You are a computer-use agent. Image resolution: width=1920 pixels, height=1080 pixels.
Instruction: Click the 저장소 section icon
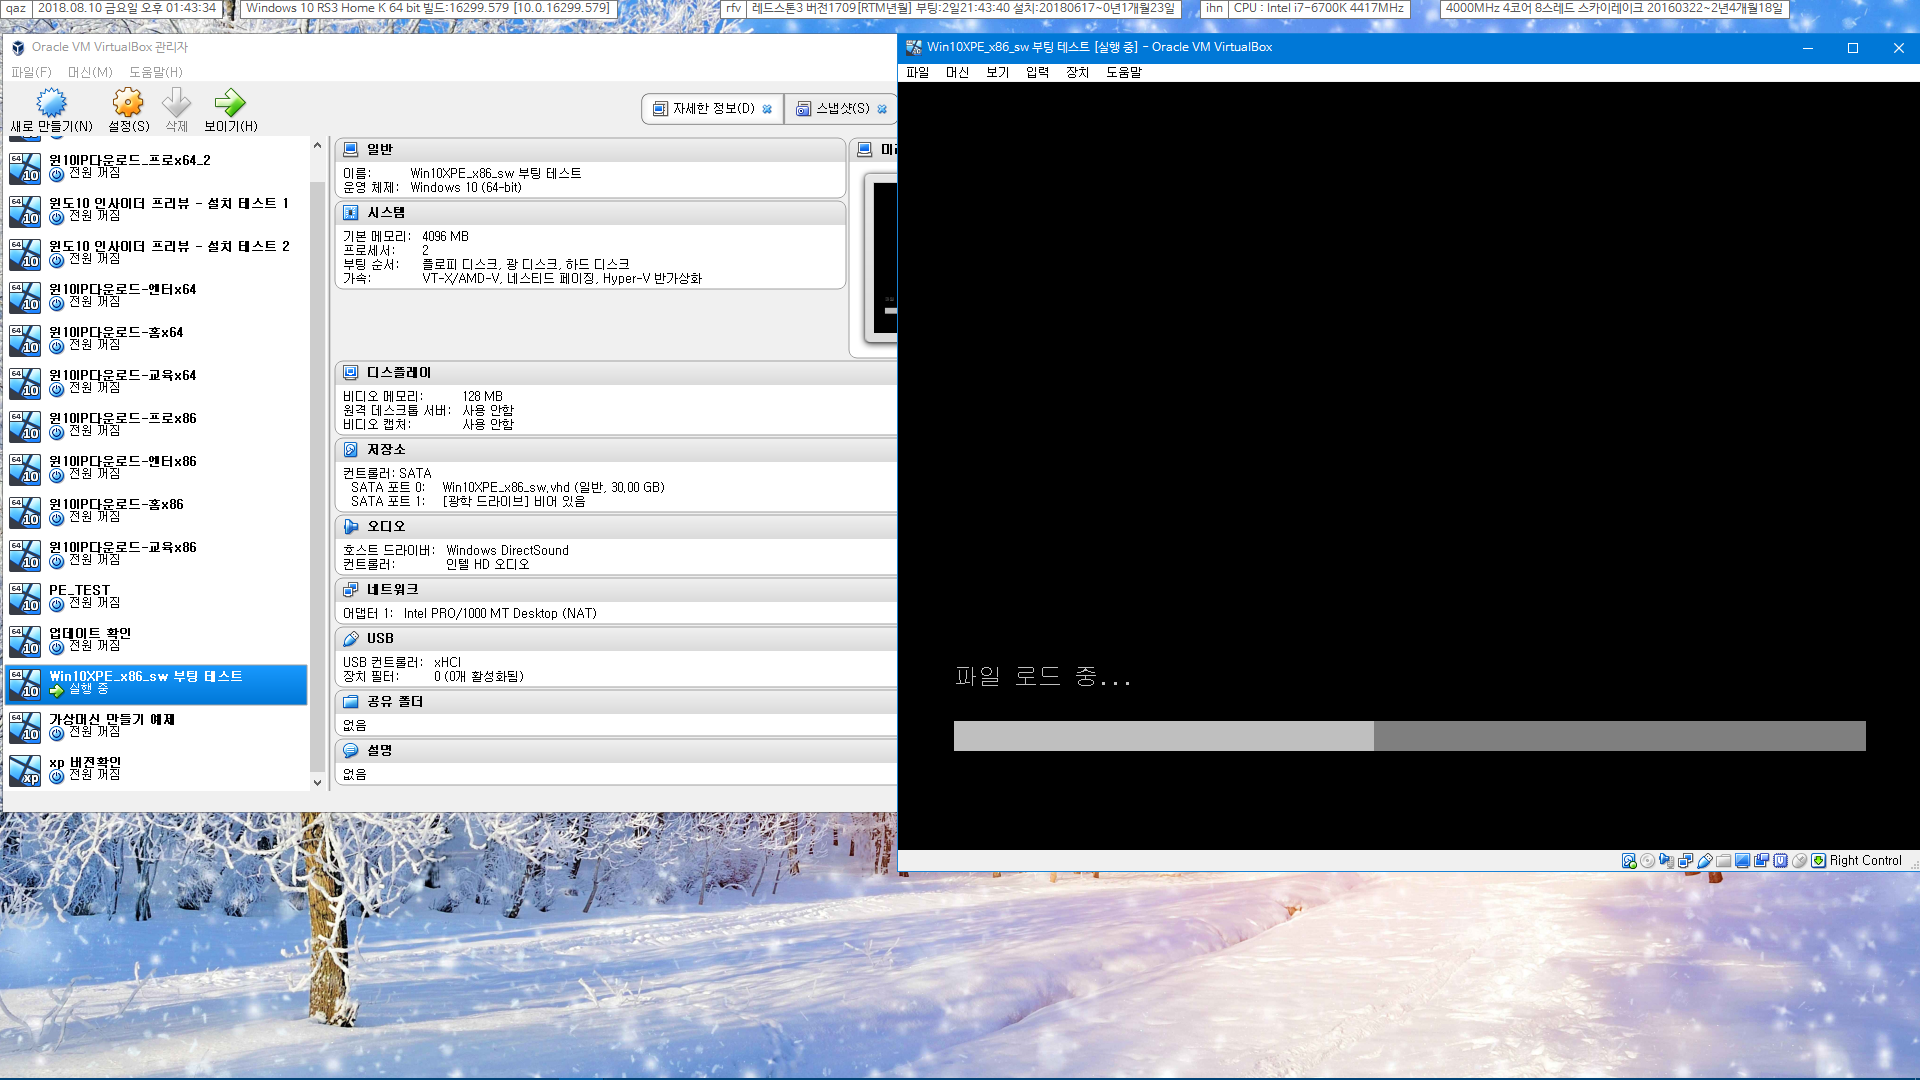(350, 449)
